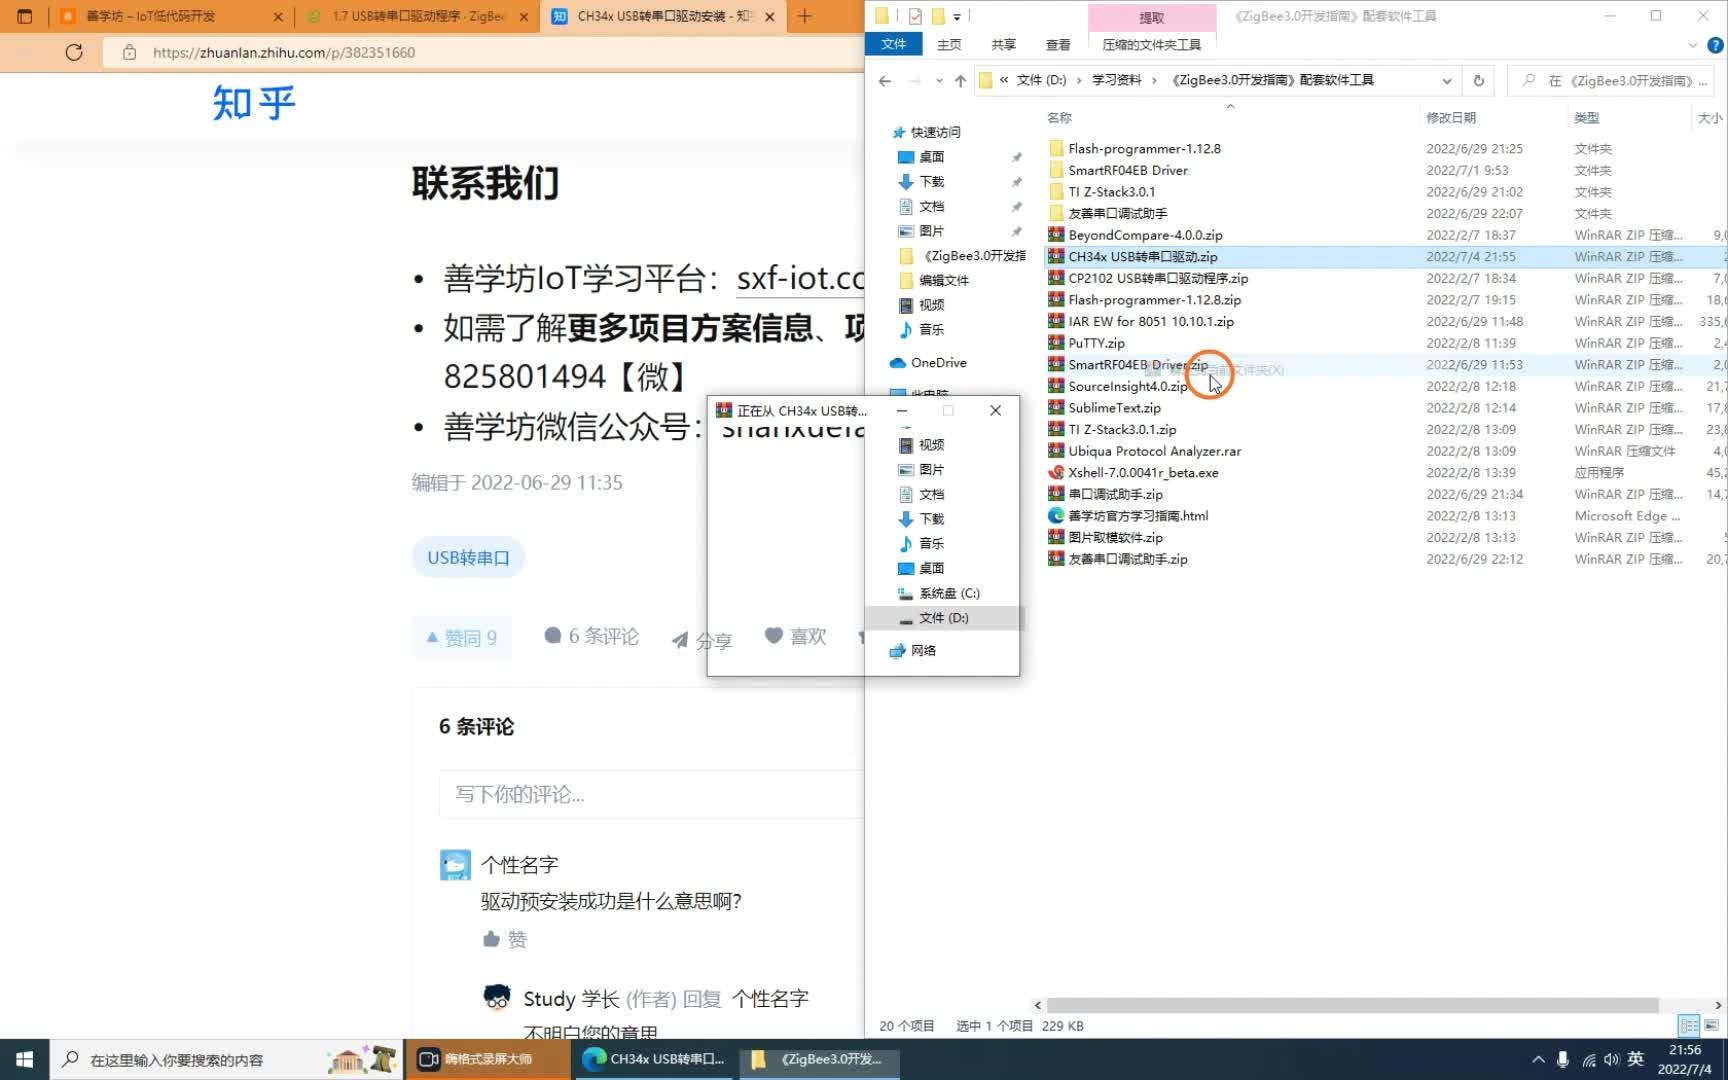The height and width of the screenshot is (1080, 1728).
Task: Open 录屏大师 from the taskbar
Action: click(x=488, y=1059)
